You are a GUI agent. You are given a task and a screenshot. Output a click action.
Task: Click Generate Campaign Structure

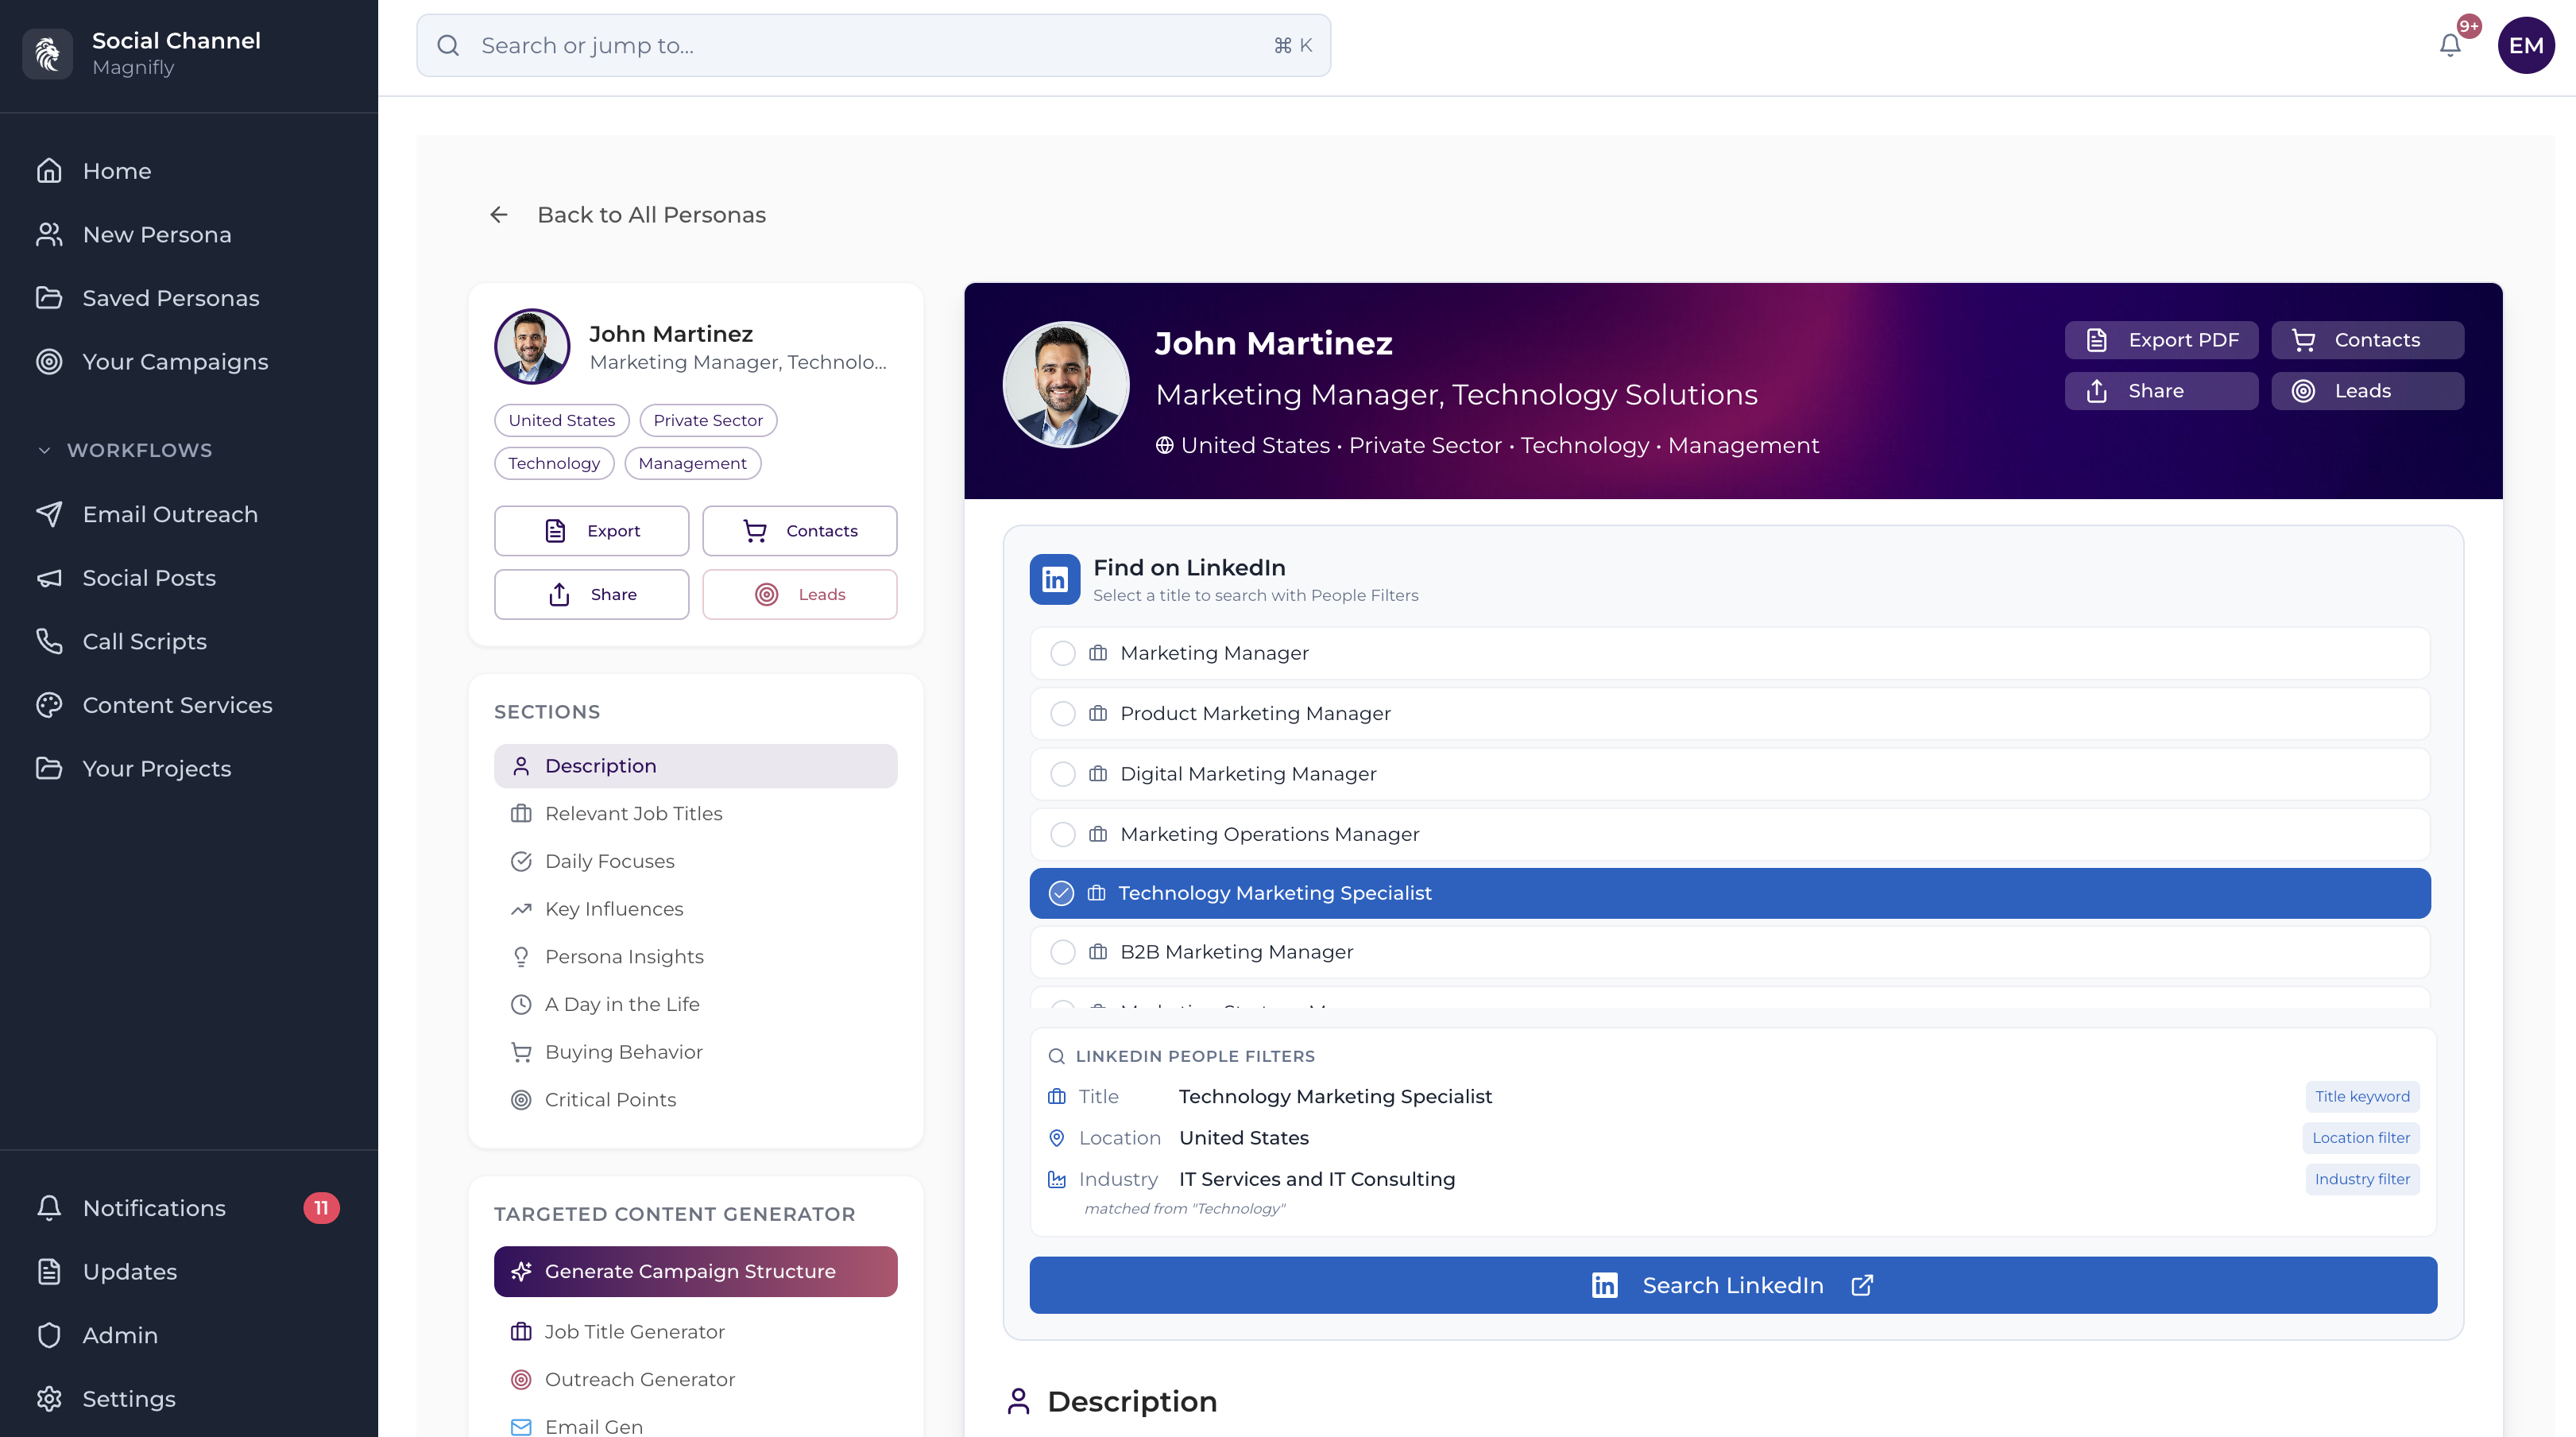point(695,1271)
